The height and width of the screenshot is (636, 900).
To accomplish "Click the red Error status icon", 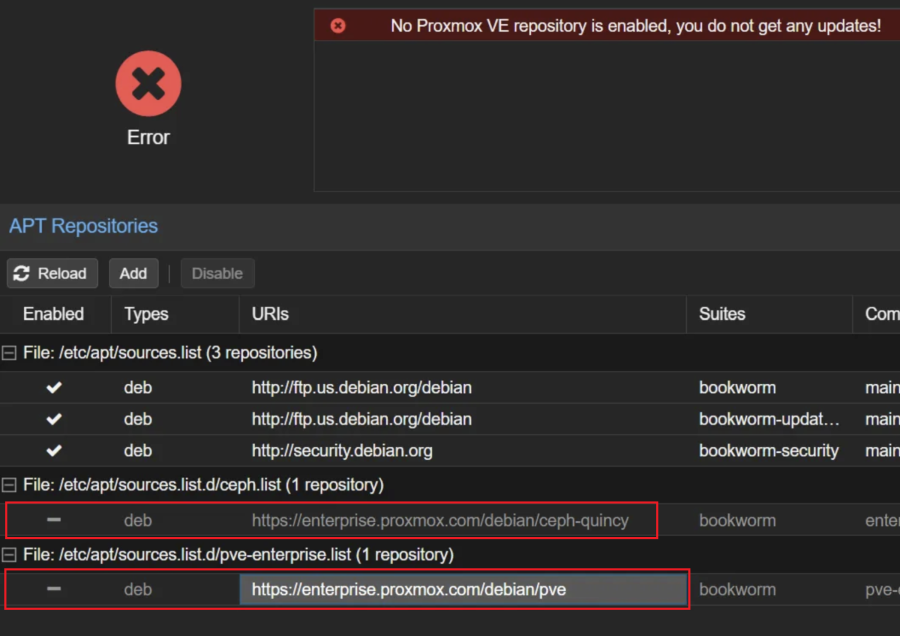I will [x=148, y=84].
